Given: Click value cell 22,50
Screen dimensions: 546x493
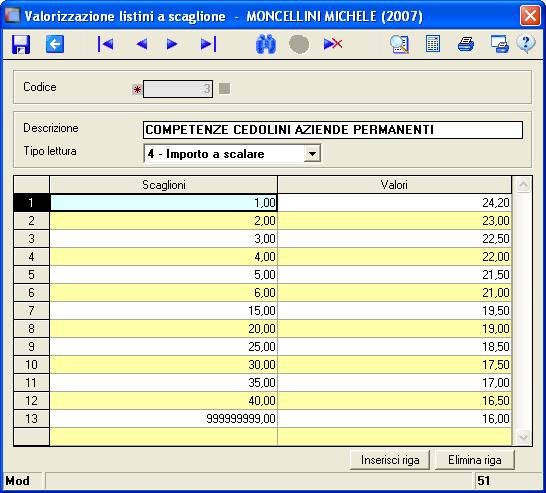Looking at the screenshot, I should (395, 239).
